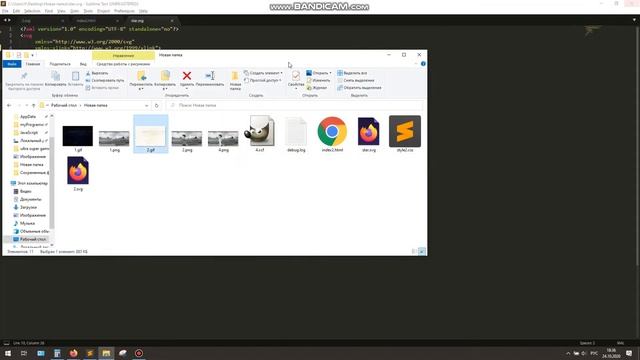Switch to the Вид ribbon tab
The width and height of the screenshot is (640, 360).
(x=83, y=64)
